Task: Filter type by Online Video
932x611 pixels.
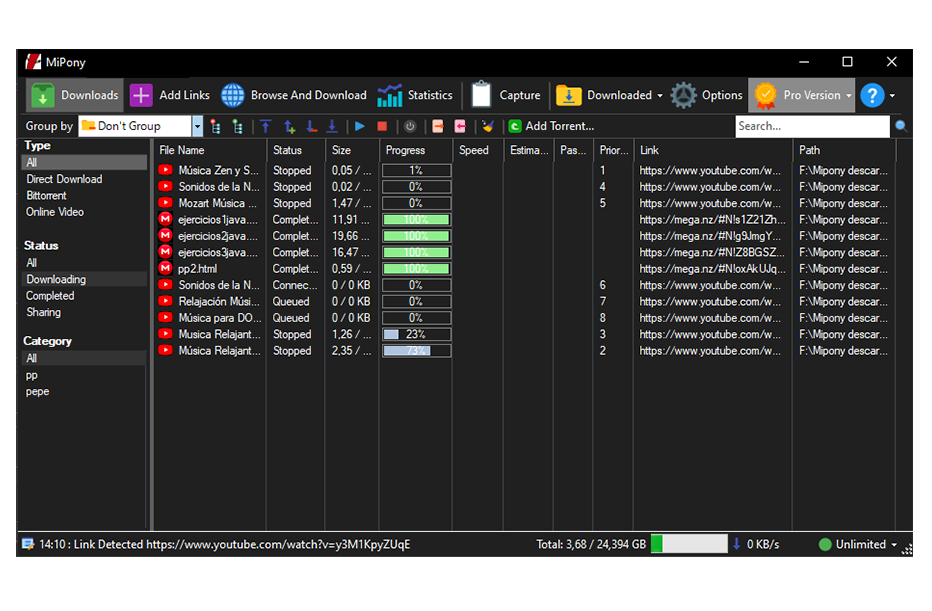Action: tap(55, 212)
